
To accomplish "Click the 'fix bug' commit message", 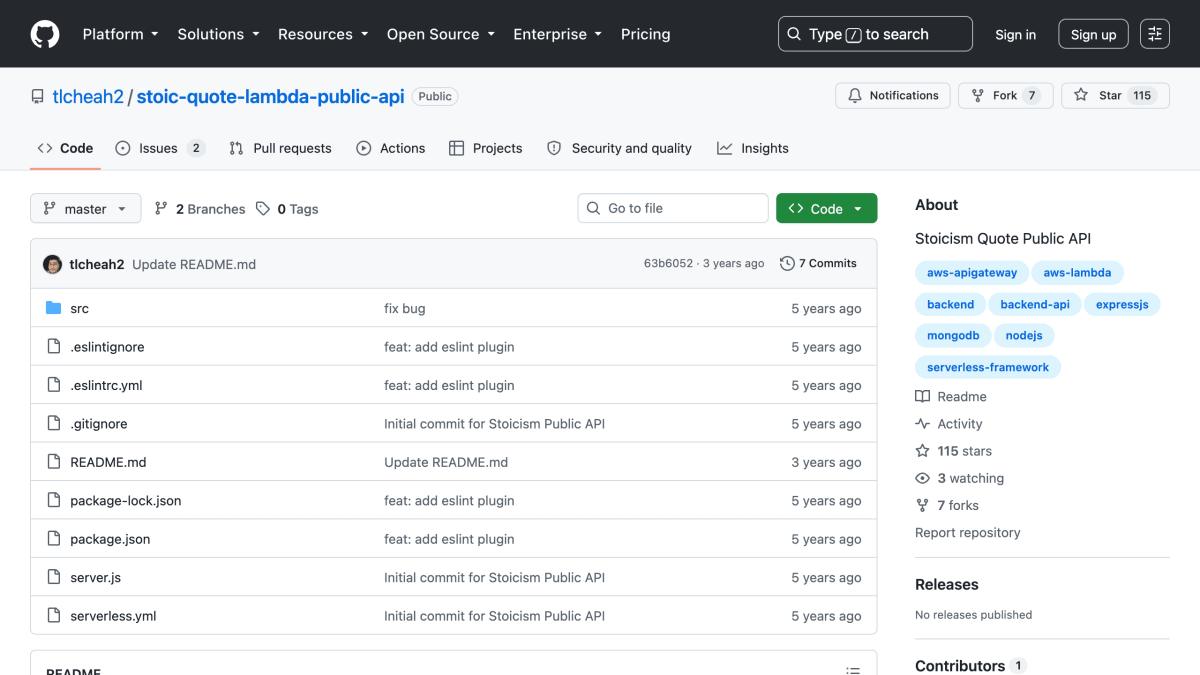I will tap(405, 309).
